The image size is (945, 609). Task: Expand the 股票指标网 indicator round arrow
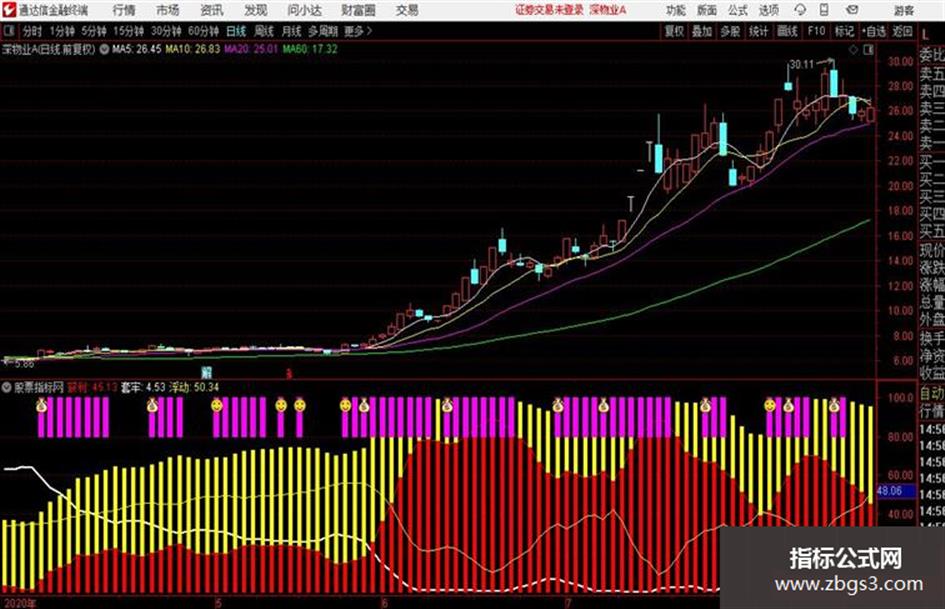pyautogui.click(x=7, y=387)
